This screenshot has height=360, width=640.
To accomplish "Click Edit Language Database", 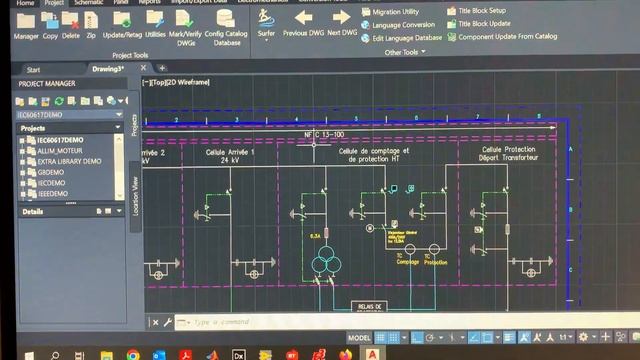I will [402, 38].
